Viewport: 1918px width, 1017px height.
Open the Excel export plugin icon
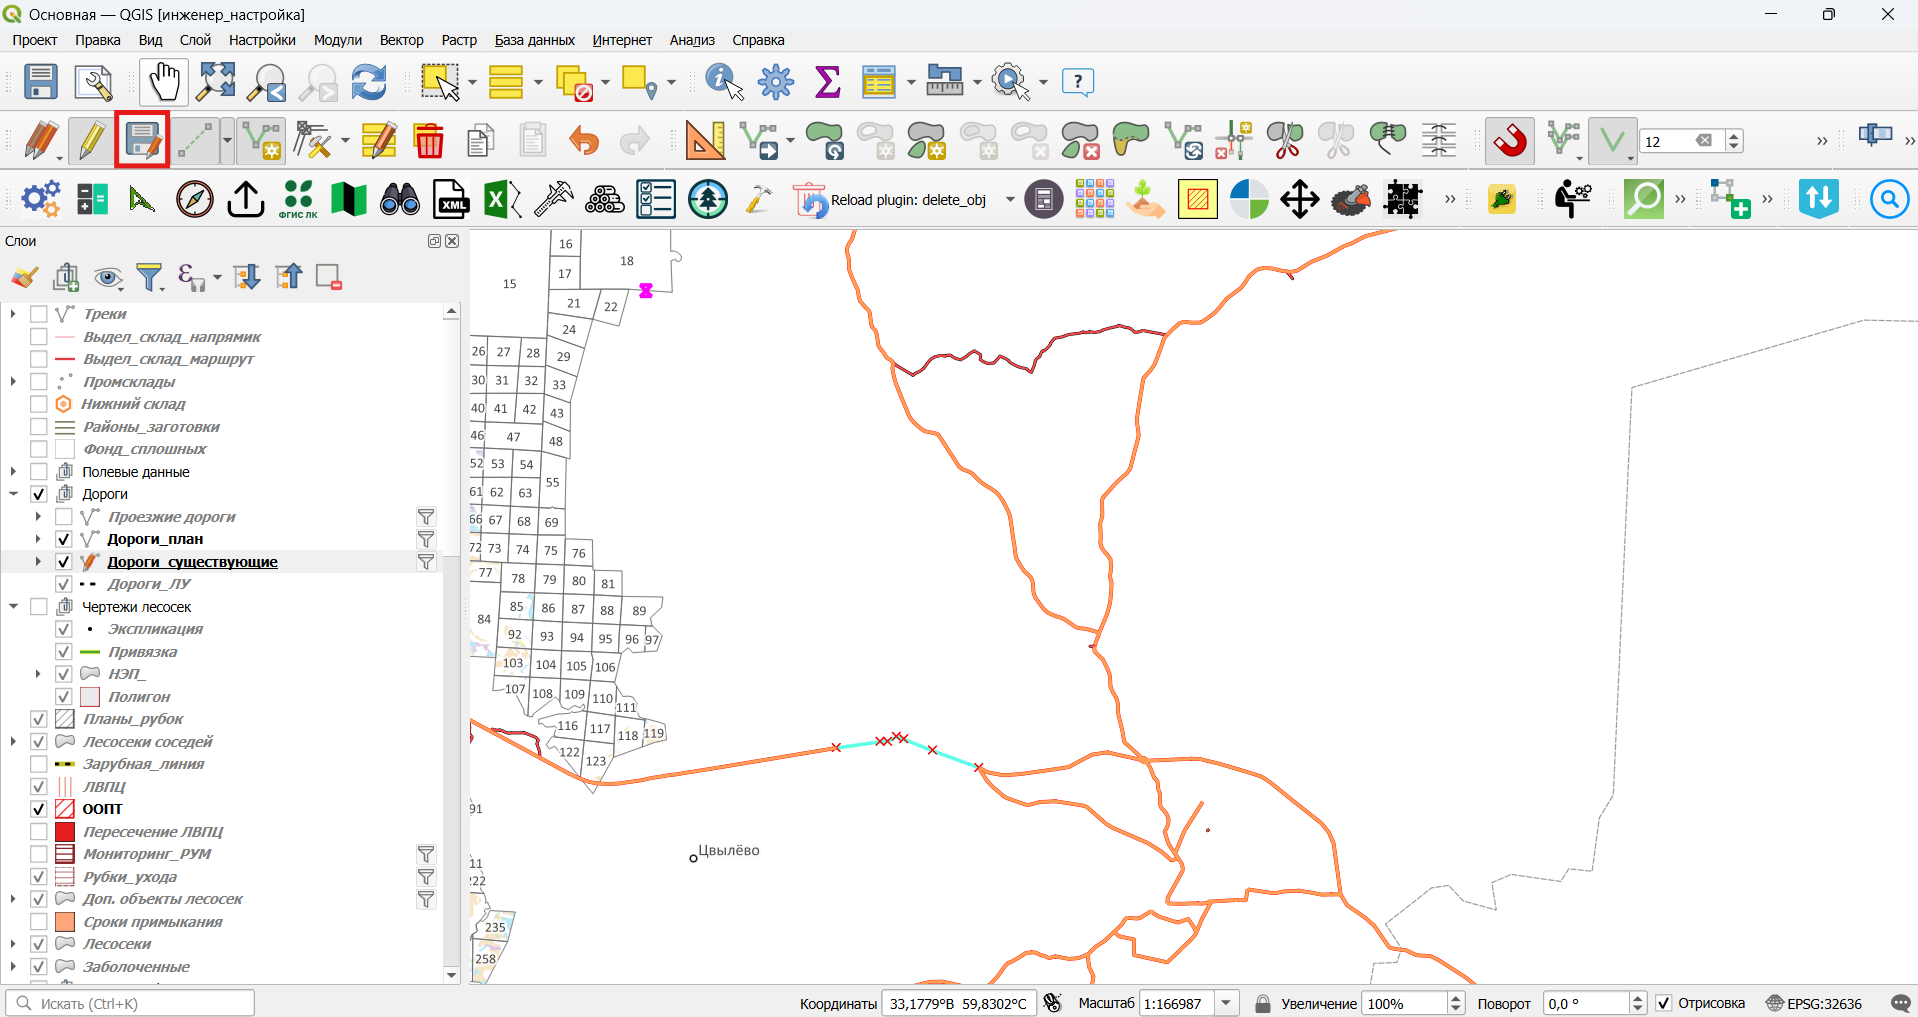click(502, 199)
